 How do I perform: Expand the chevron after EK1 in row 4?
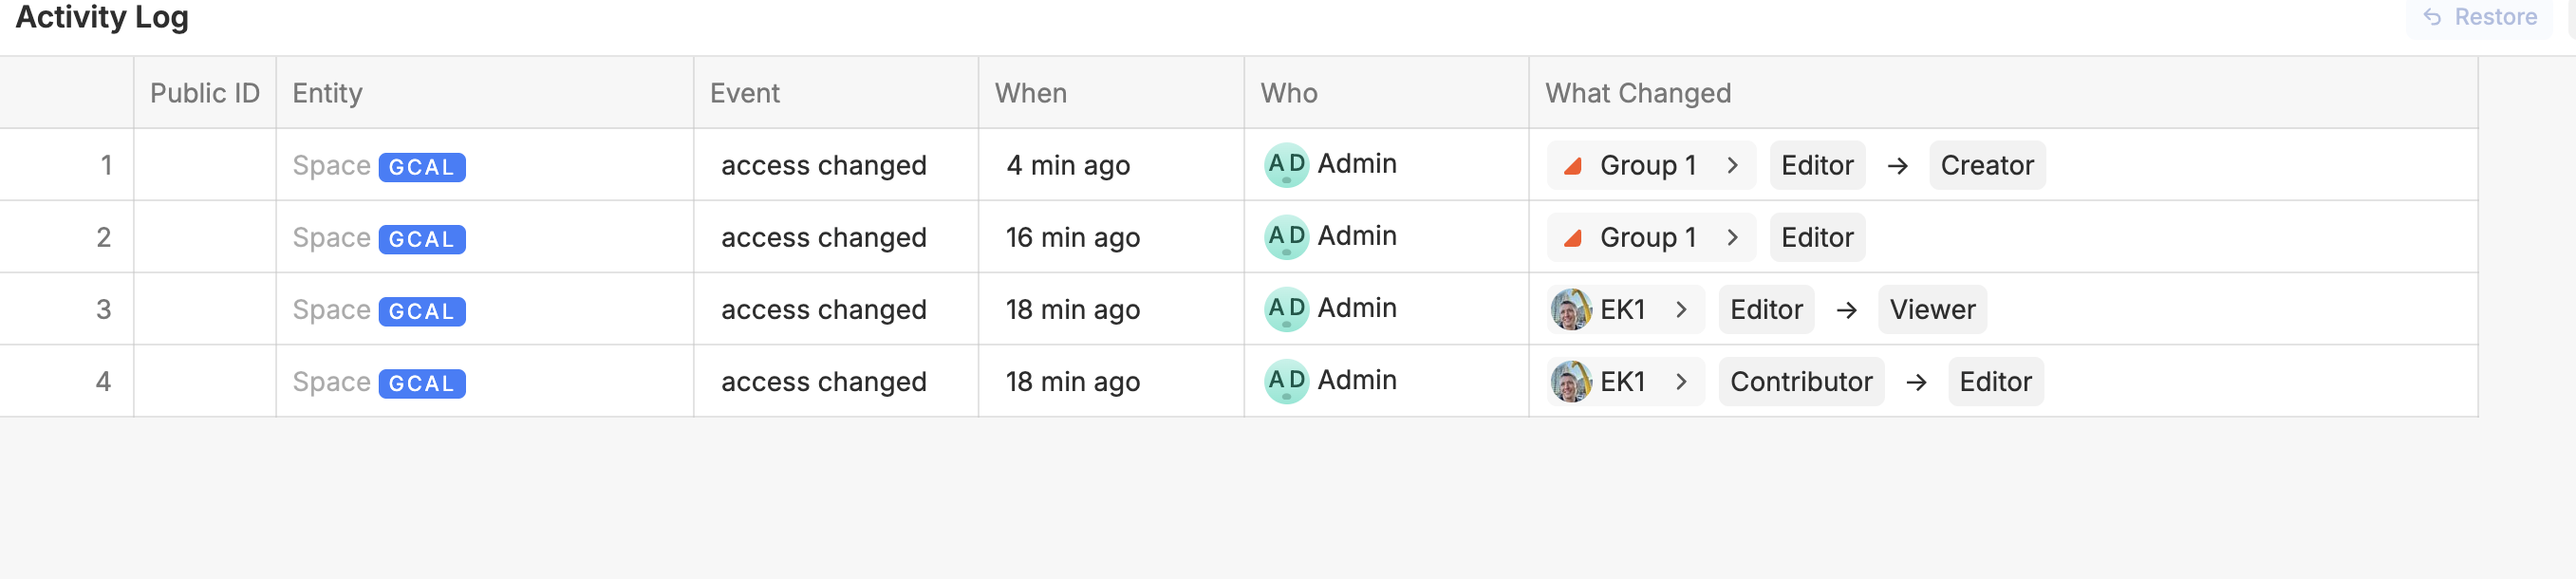[1682, 382]
